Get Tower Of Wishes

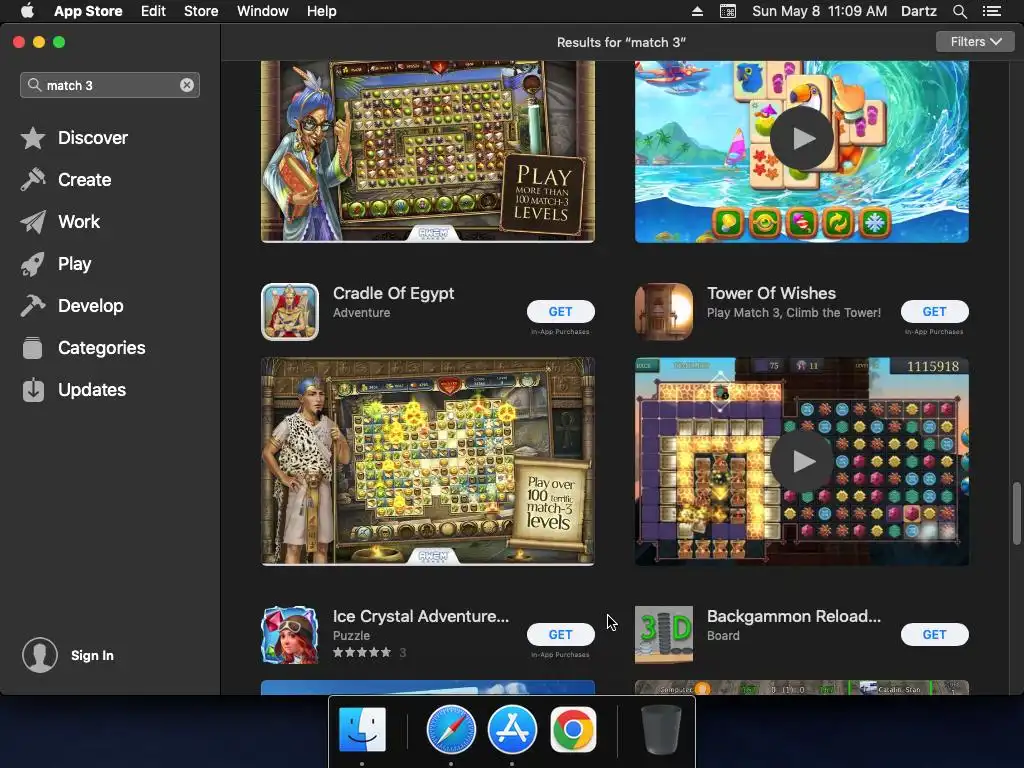click(x=935, y=312)
